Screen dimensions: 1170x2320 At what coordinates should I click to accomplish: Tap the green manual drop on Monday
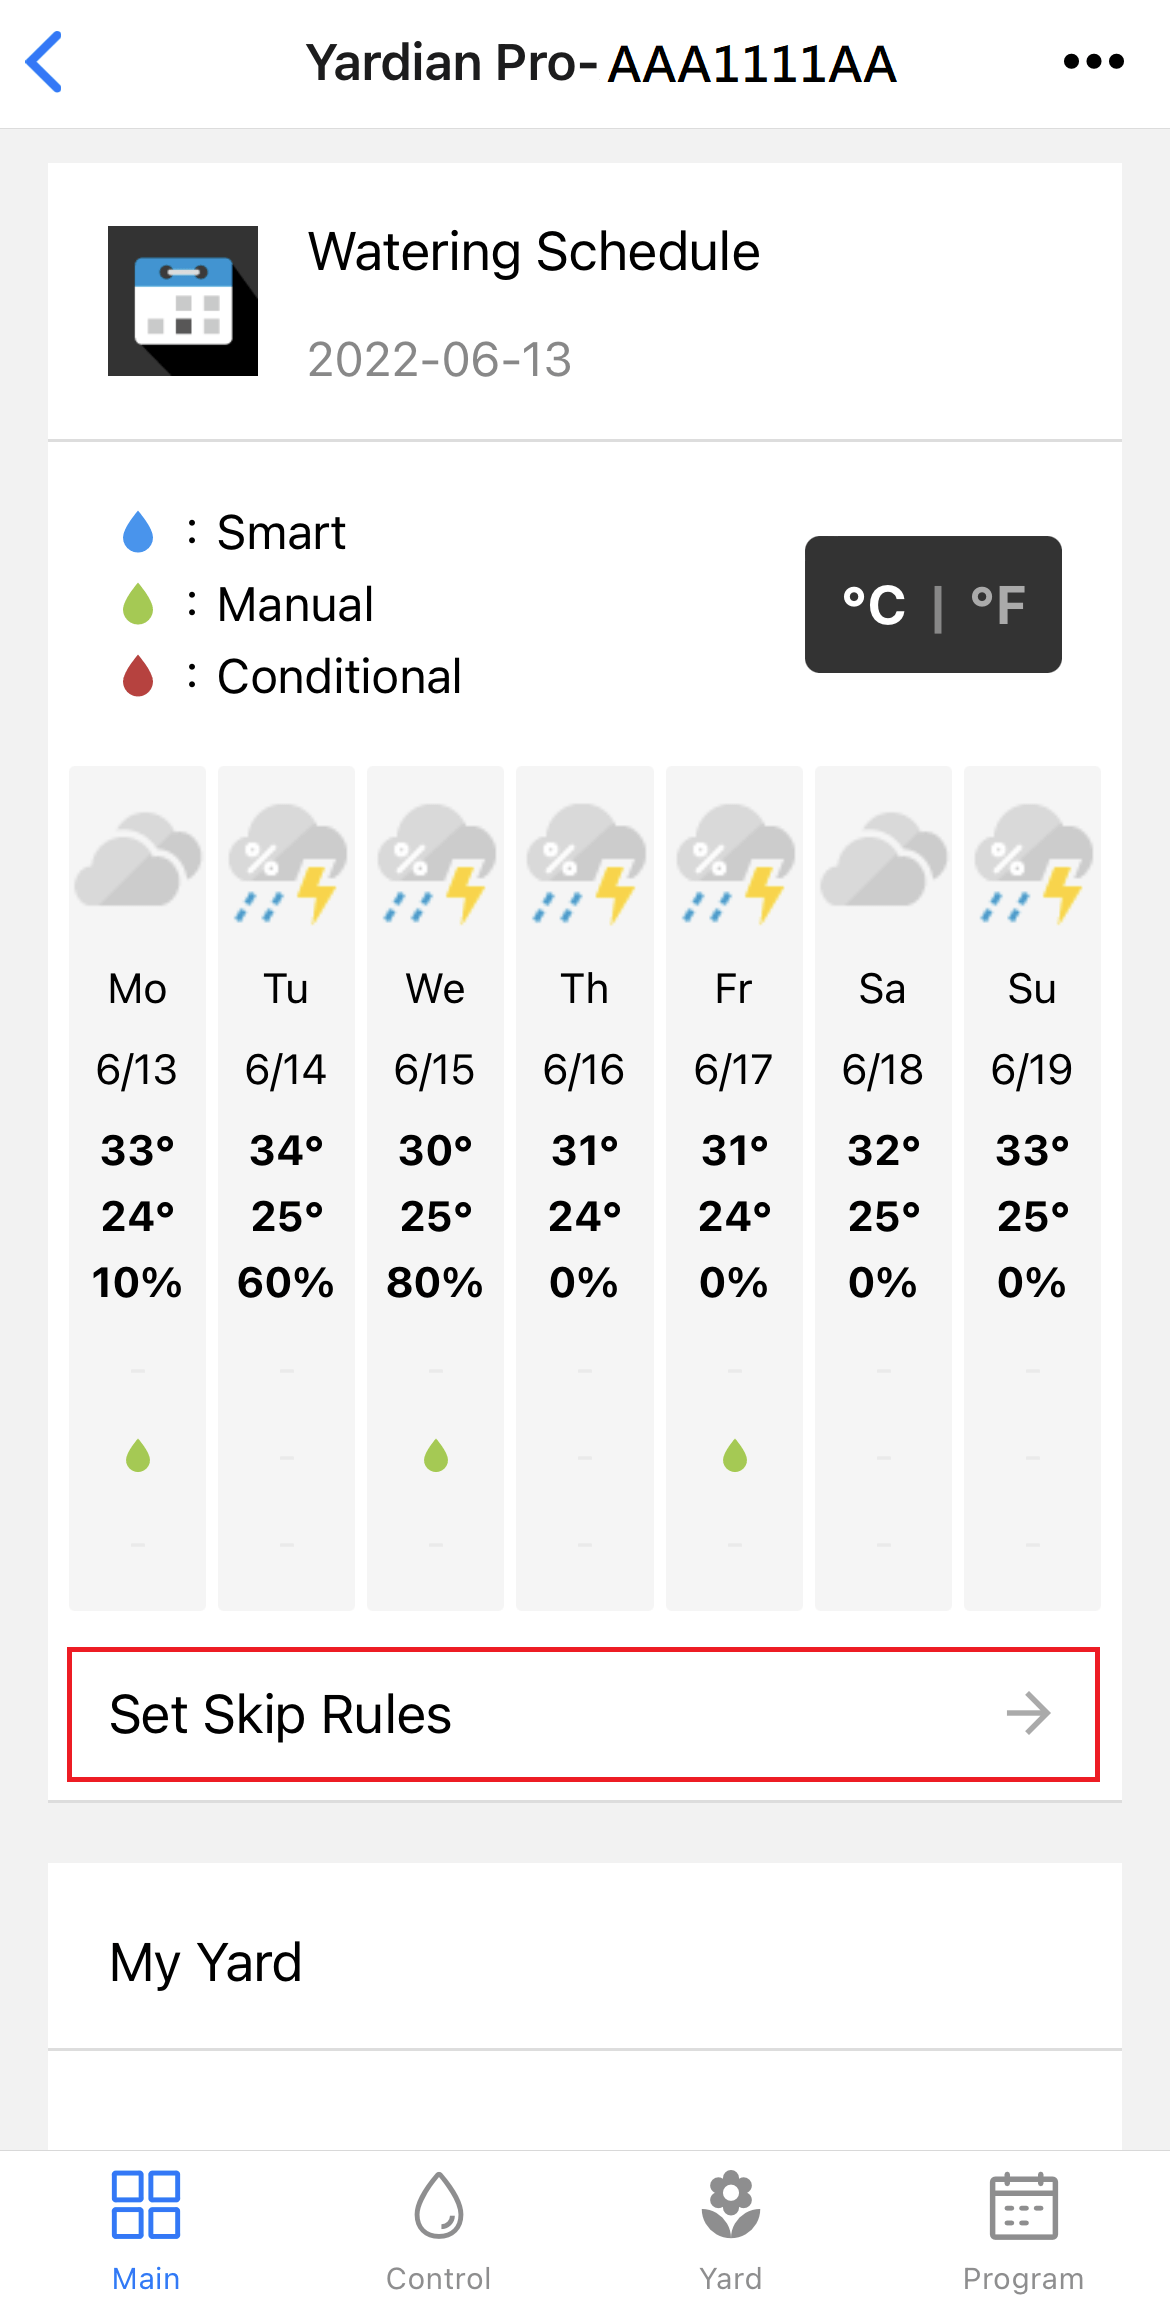click(138, 1456)
